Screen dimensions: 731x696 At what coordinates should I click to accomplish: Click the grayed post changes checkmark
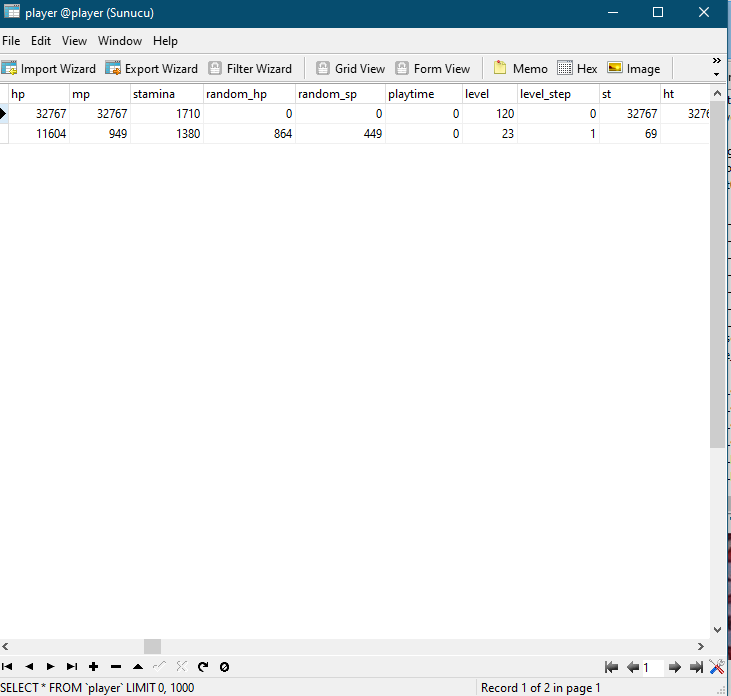(x=159, y=667)
